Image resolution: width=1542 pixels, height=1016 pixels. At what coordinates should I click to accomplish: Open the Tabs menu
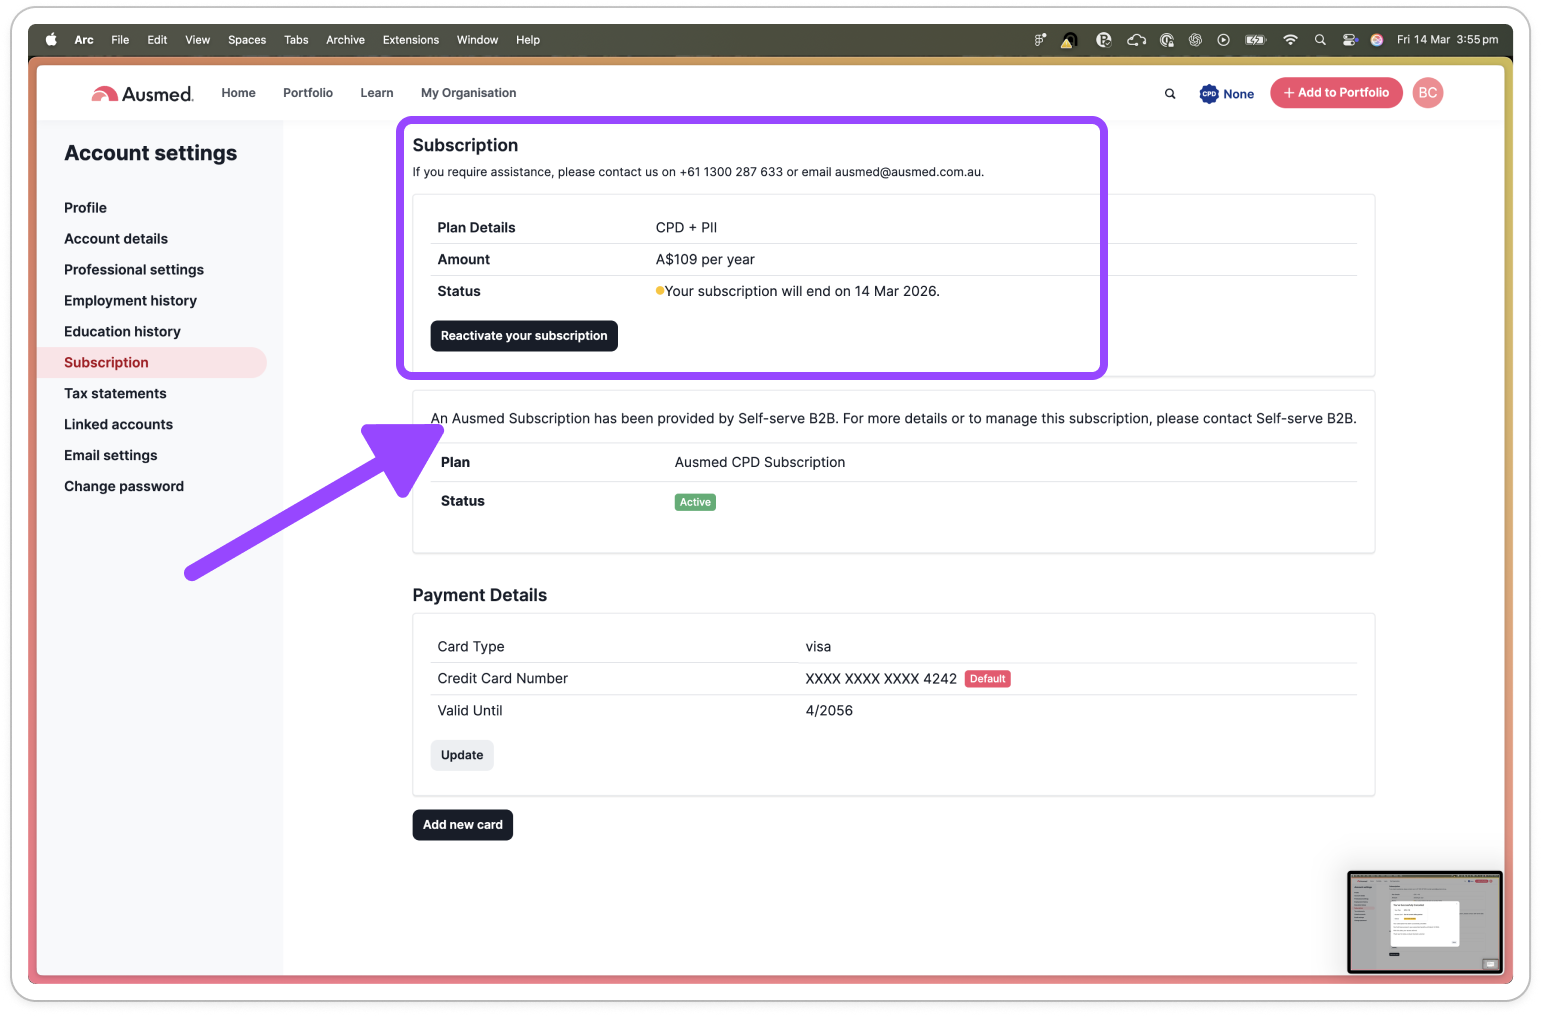pyautogui.click(x=296, y=40)
